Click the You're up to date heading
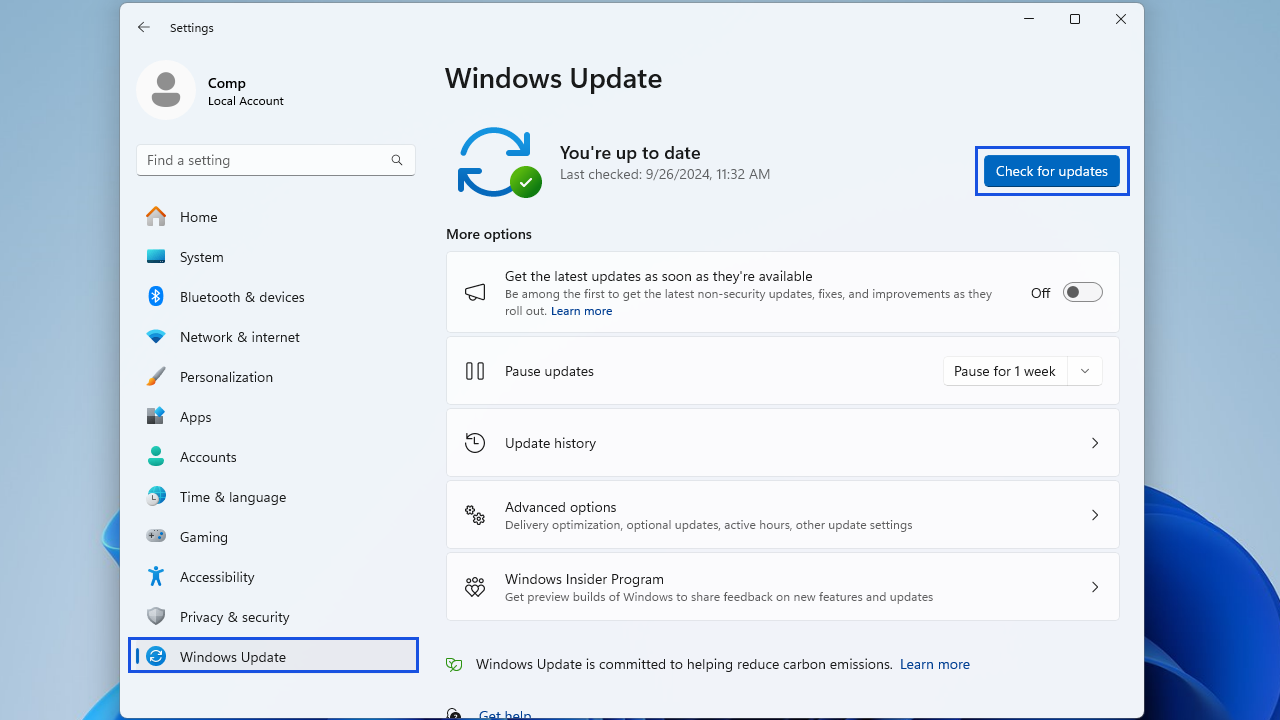The height and width of the screenshot is (720, 1280). [630, 153]
